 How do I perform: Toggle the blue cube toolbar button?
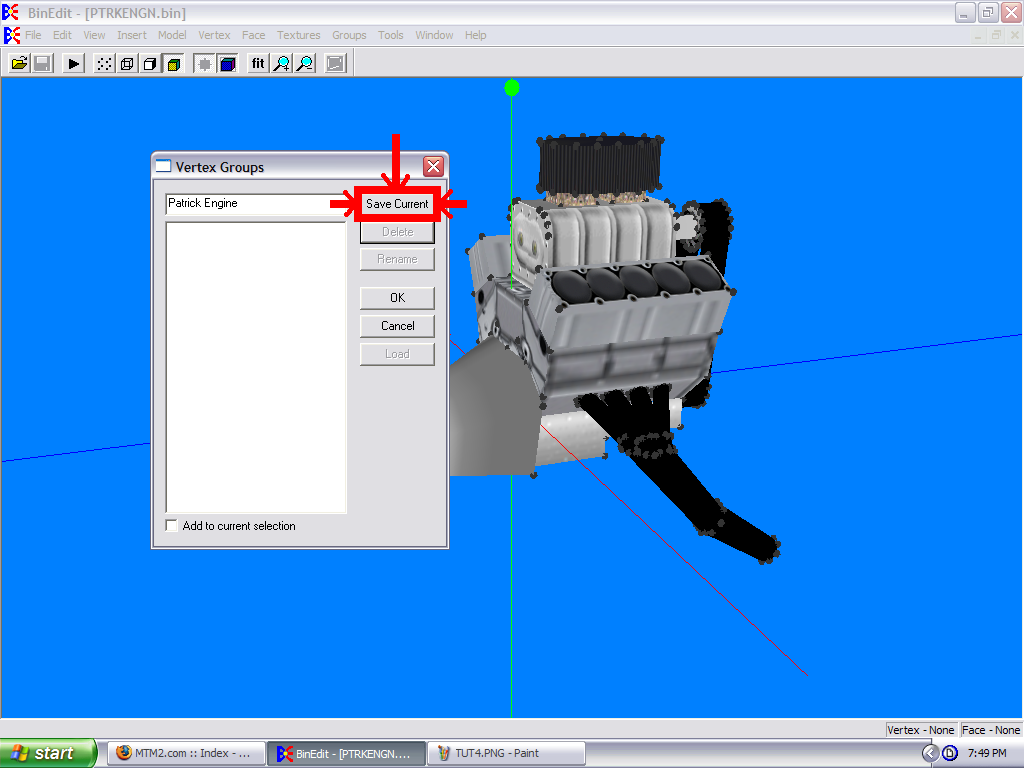point(228,63)
